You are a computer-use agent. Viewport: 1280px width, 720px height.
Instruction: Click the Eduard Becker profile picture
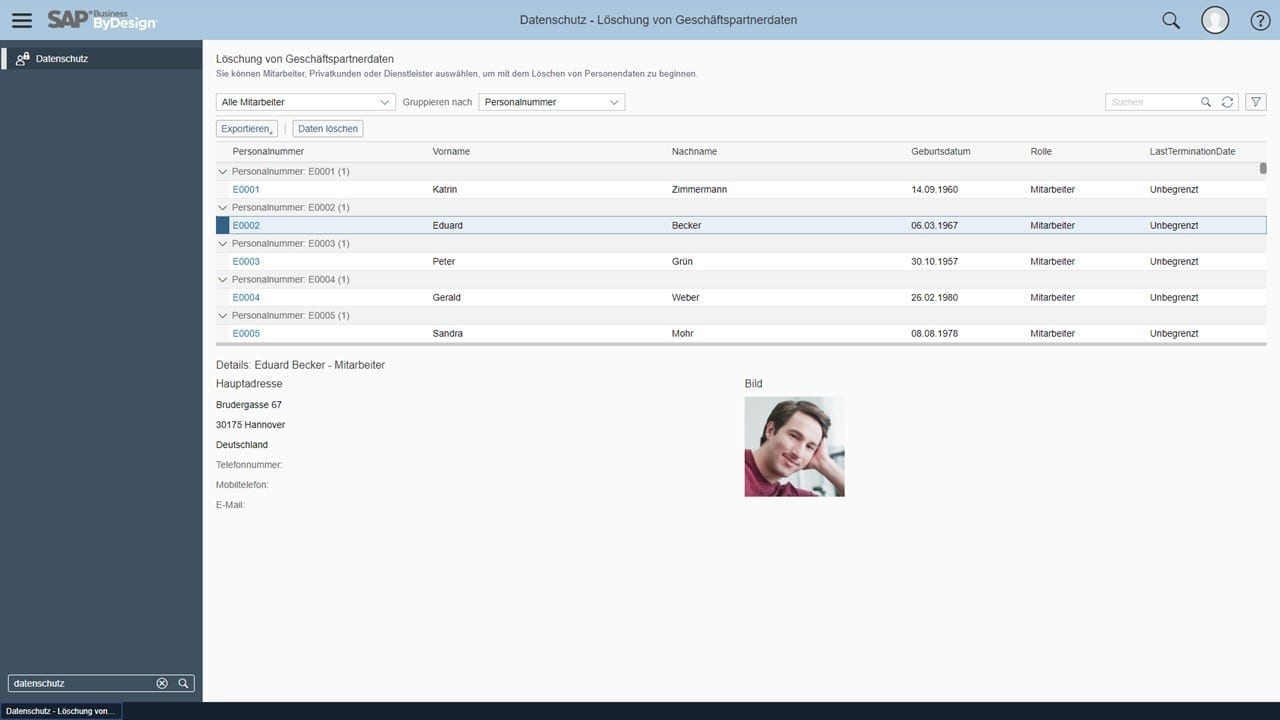(794, 447)
